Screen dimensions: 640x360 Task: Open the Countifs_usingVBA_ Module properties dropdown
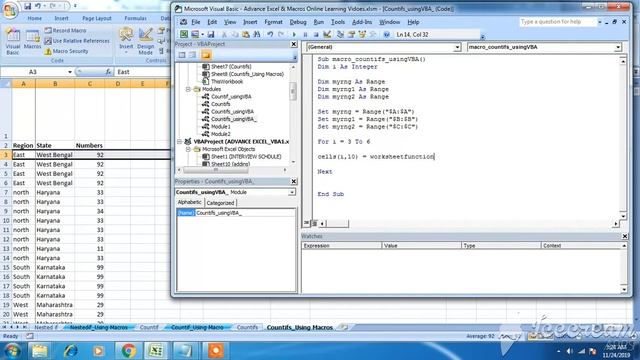292,192
